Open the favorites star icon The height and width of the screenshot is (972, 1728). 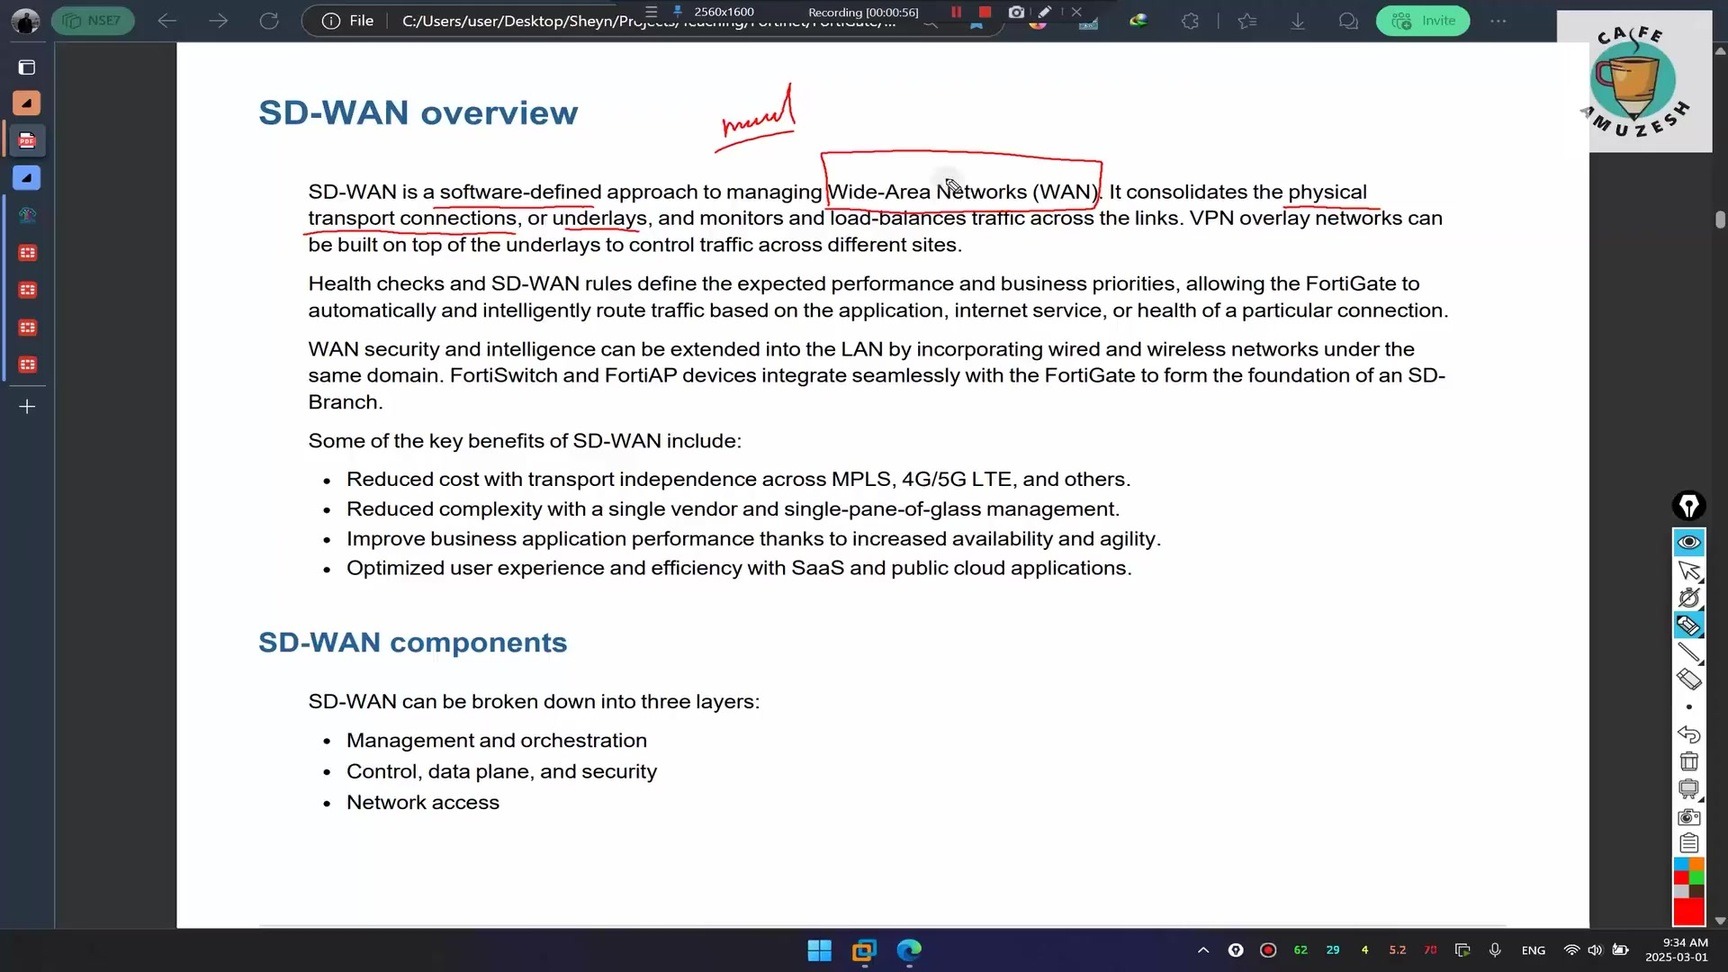[x=1247, y=20]
